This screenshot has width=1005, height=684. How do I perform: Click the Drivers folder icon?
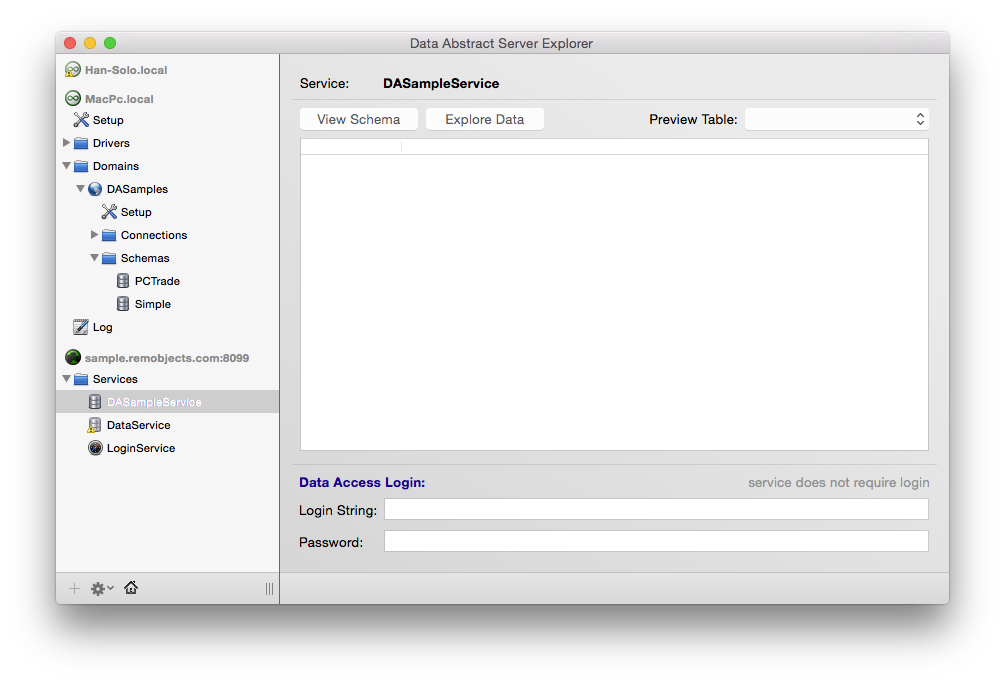81,143
